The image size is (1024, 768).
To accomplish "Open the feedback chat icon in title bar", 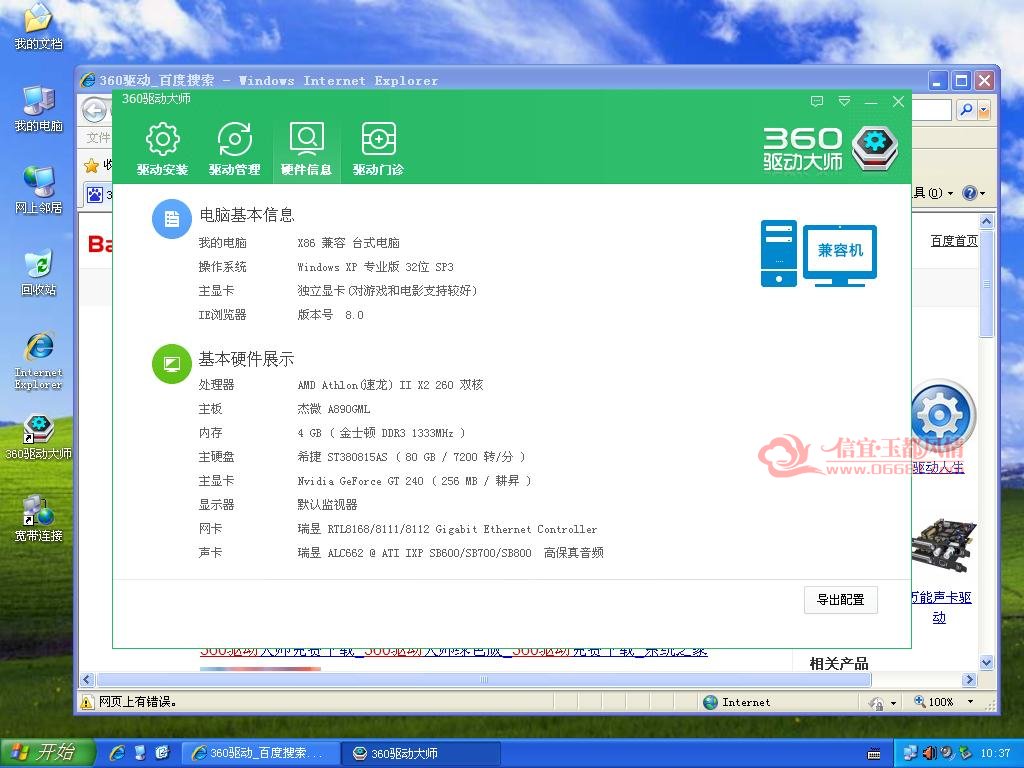I will (816, 102).
